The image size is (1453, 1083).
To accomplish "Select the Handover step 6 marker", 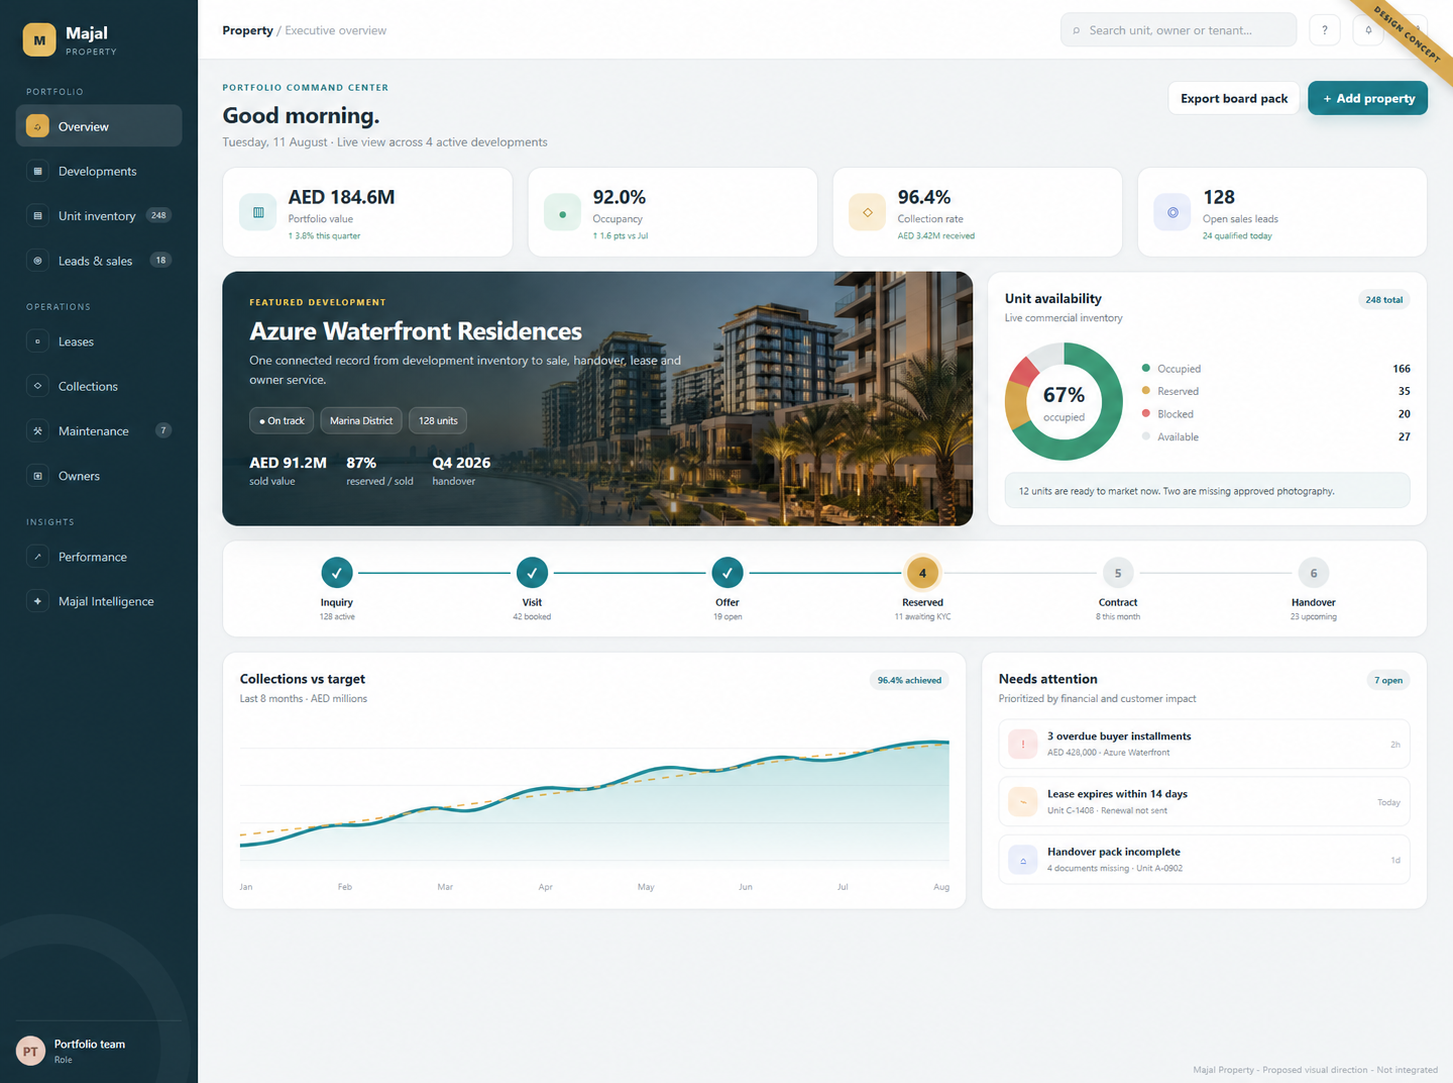I will 1313,573.
